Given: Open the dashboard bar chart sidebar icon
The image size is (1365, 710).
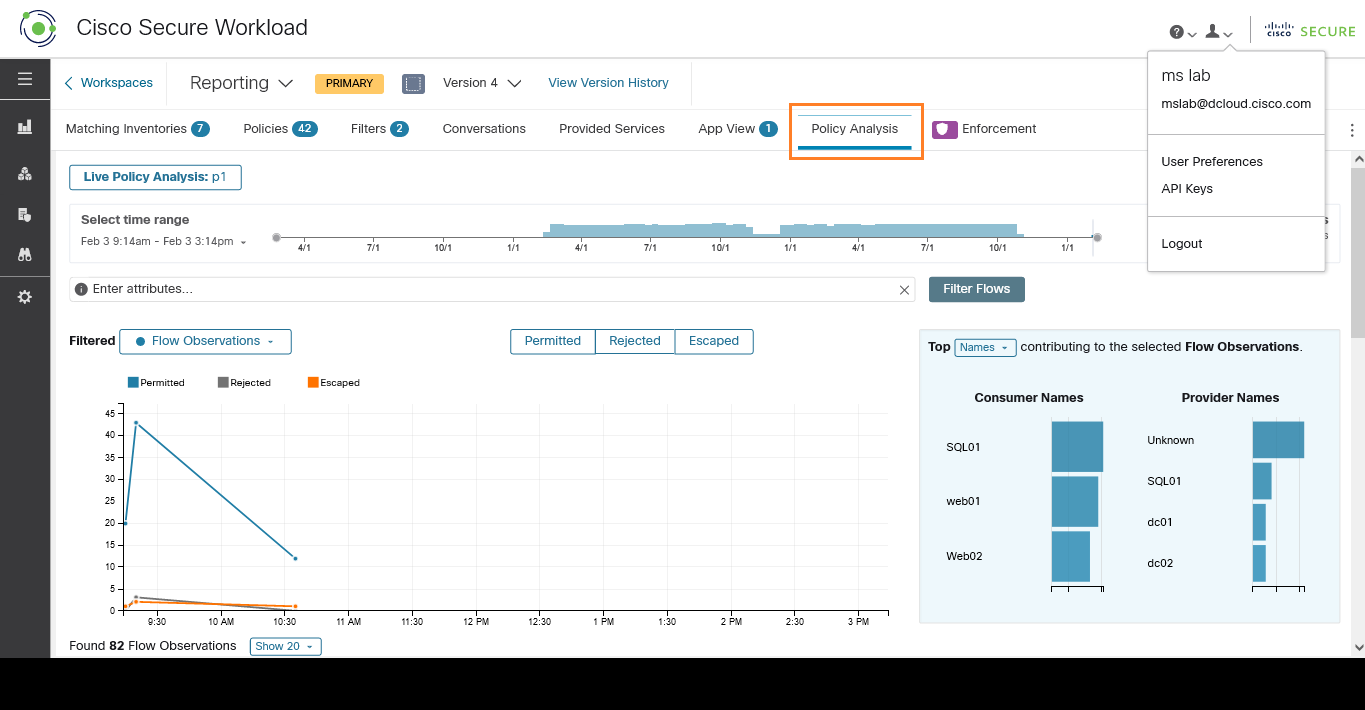Looking at the screenshot, I should pyautogui.click(x=25, y=127).
